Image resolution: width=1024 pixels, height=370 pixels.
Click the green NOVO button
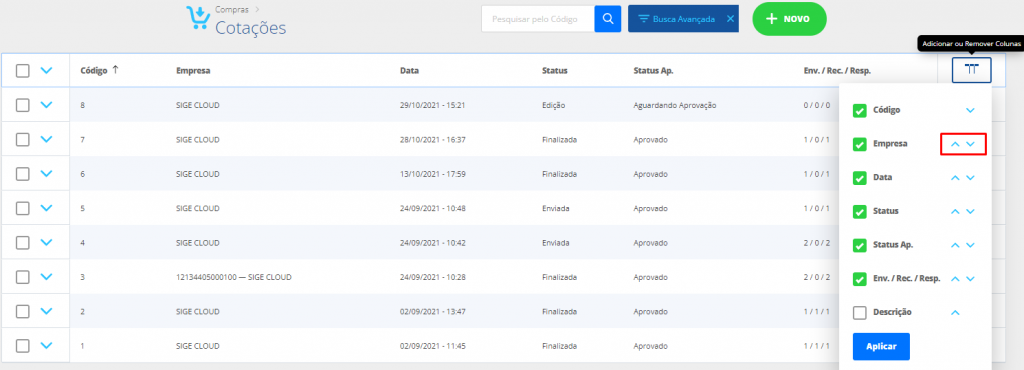790,19
